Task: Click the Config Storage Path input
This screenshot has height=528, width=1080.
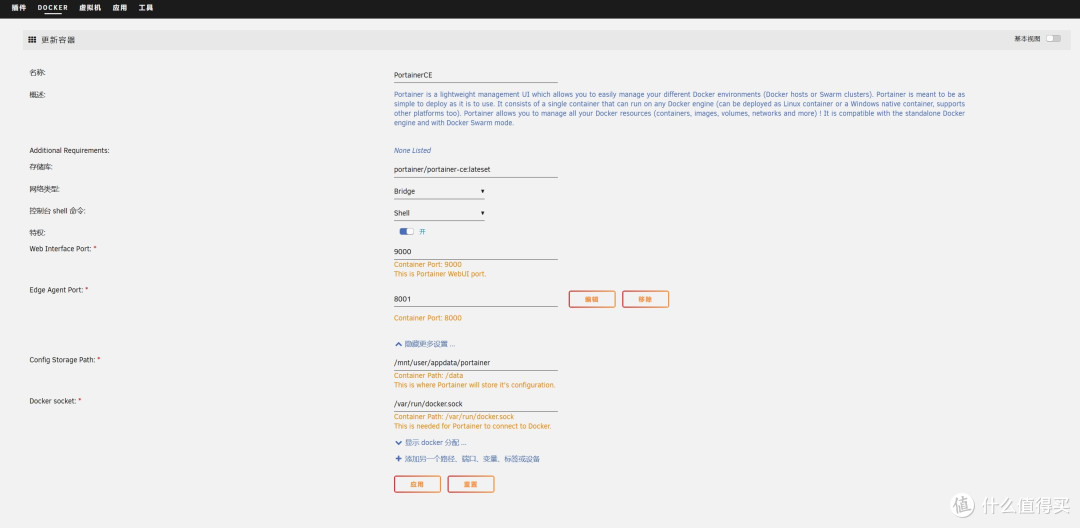Action: (475, 363)
